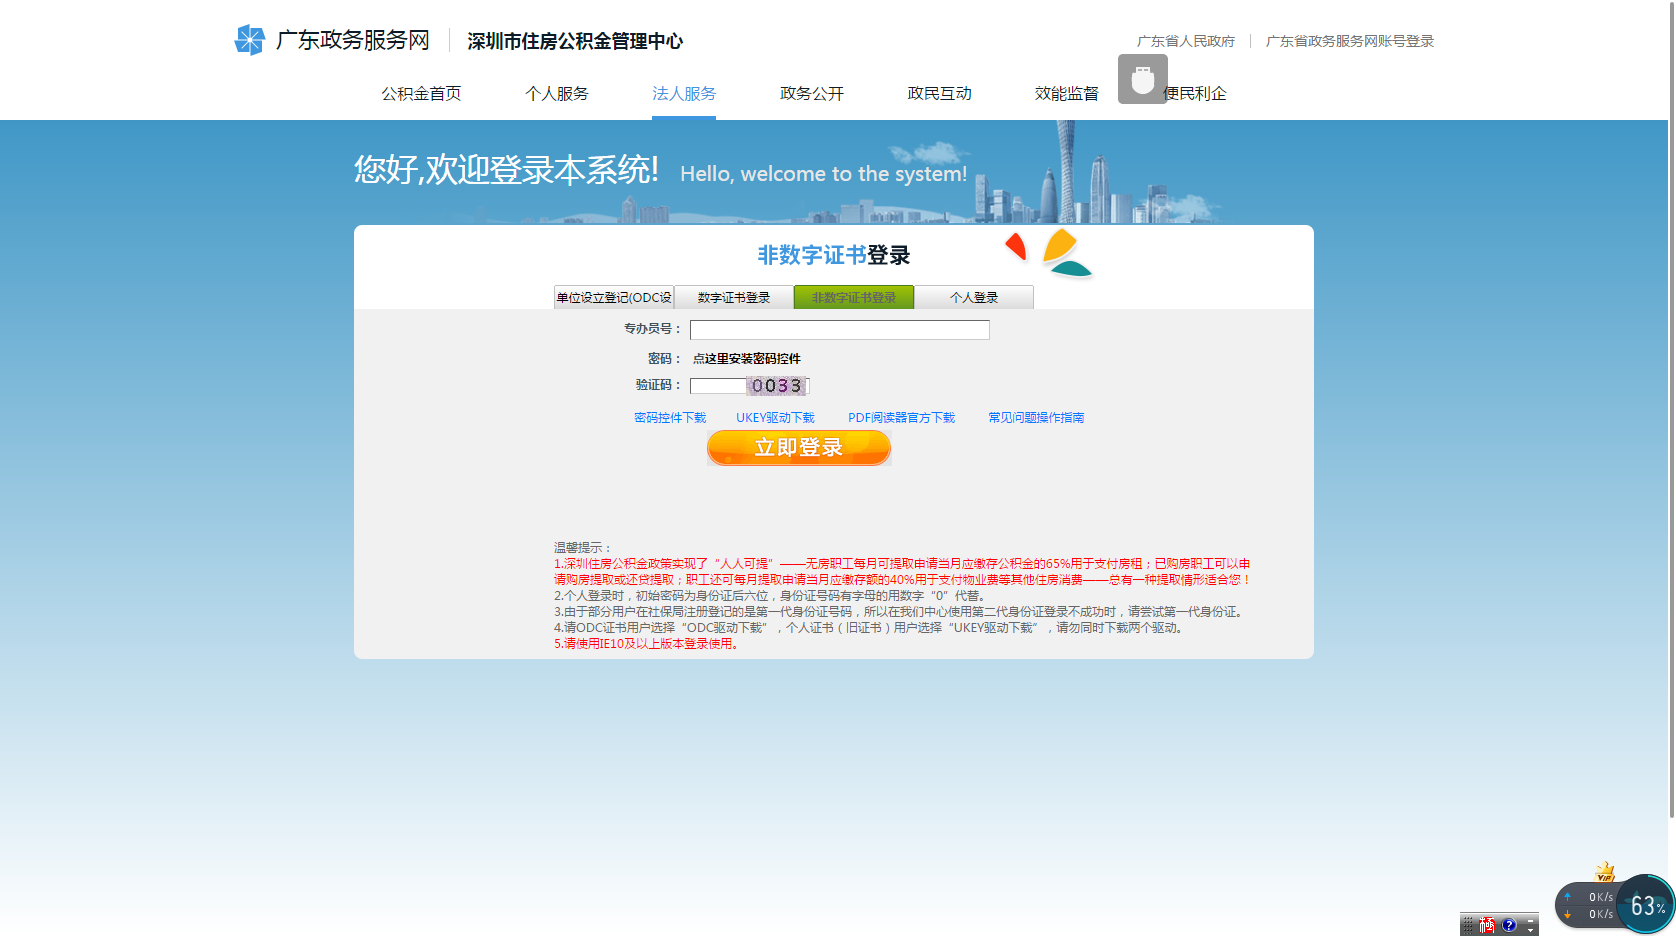
Task: Click the red IME seal icon
Action: tap(1487, 925)
